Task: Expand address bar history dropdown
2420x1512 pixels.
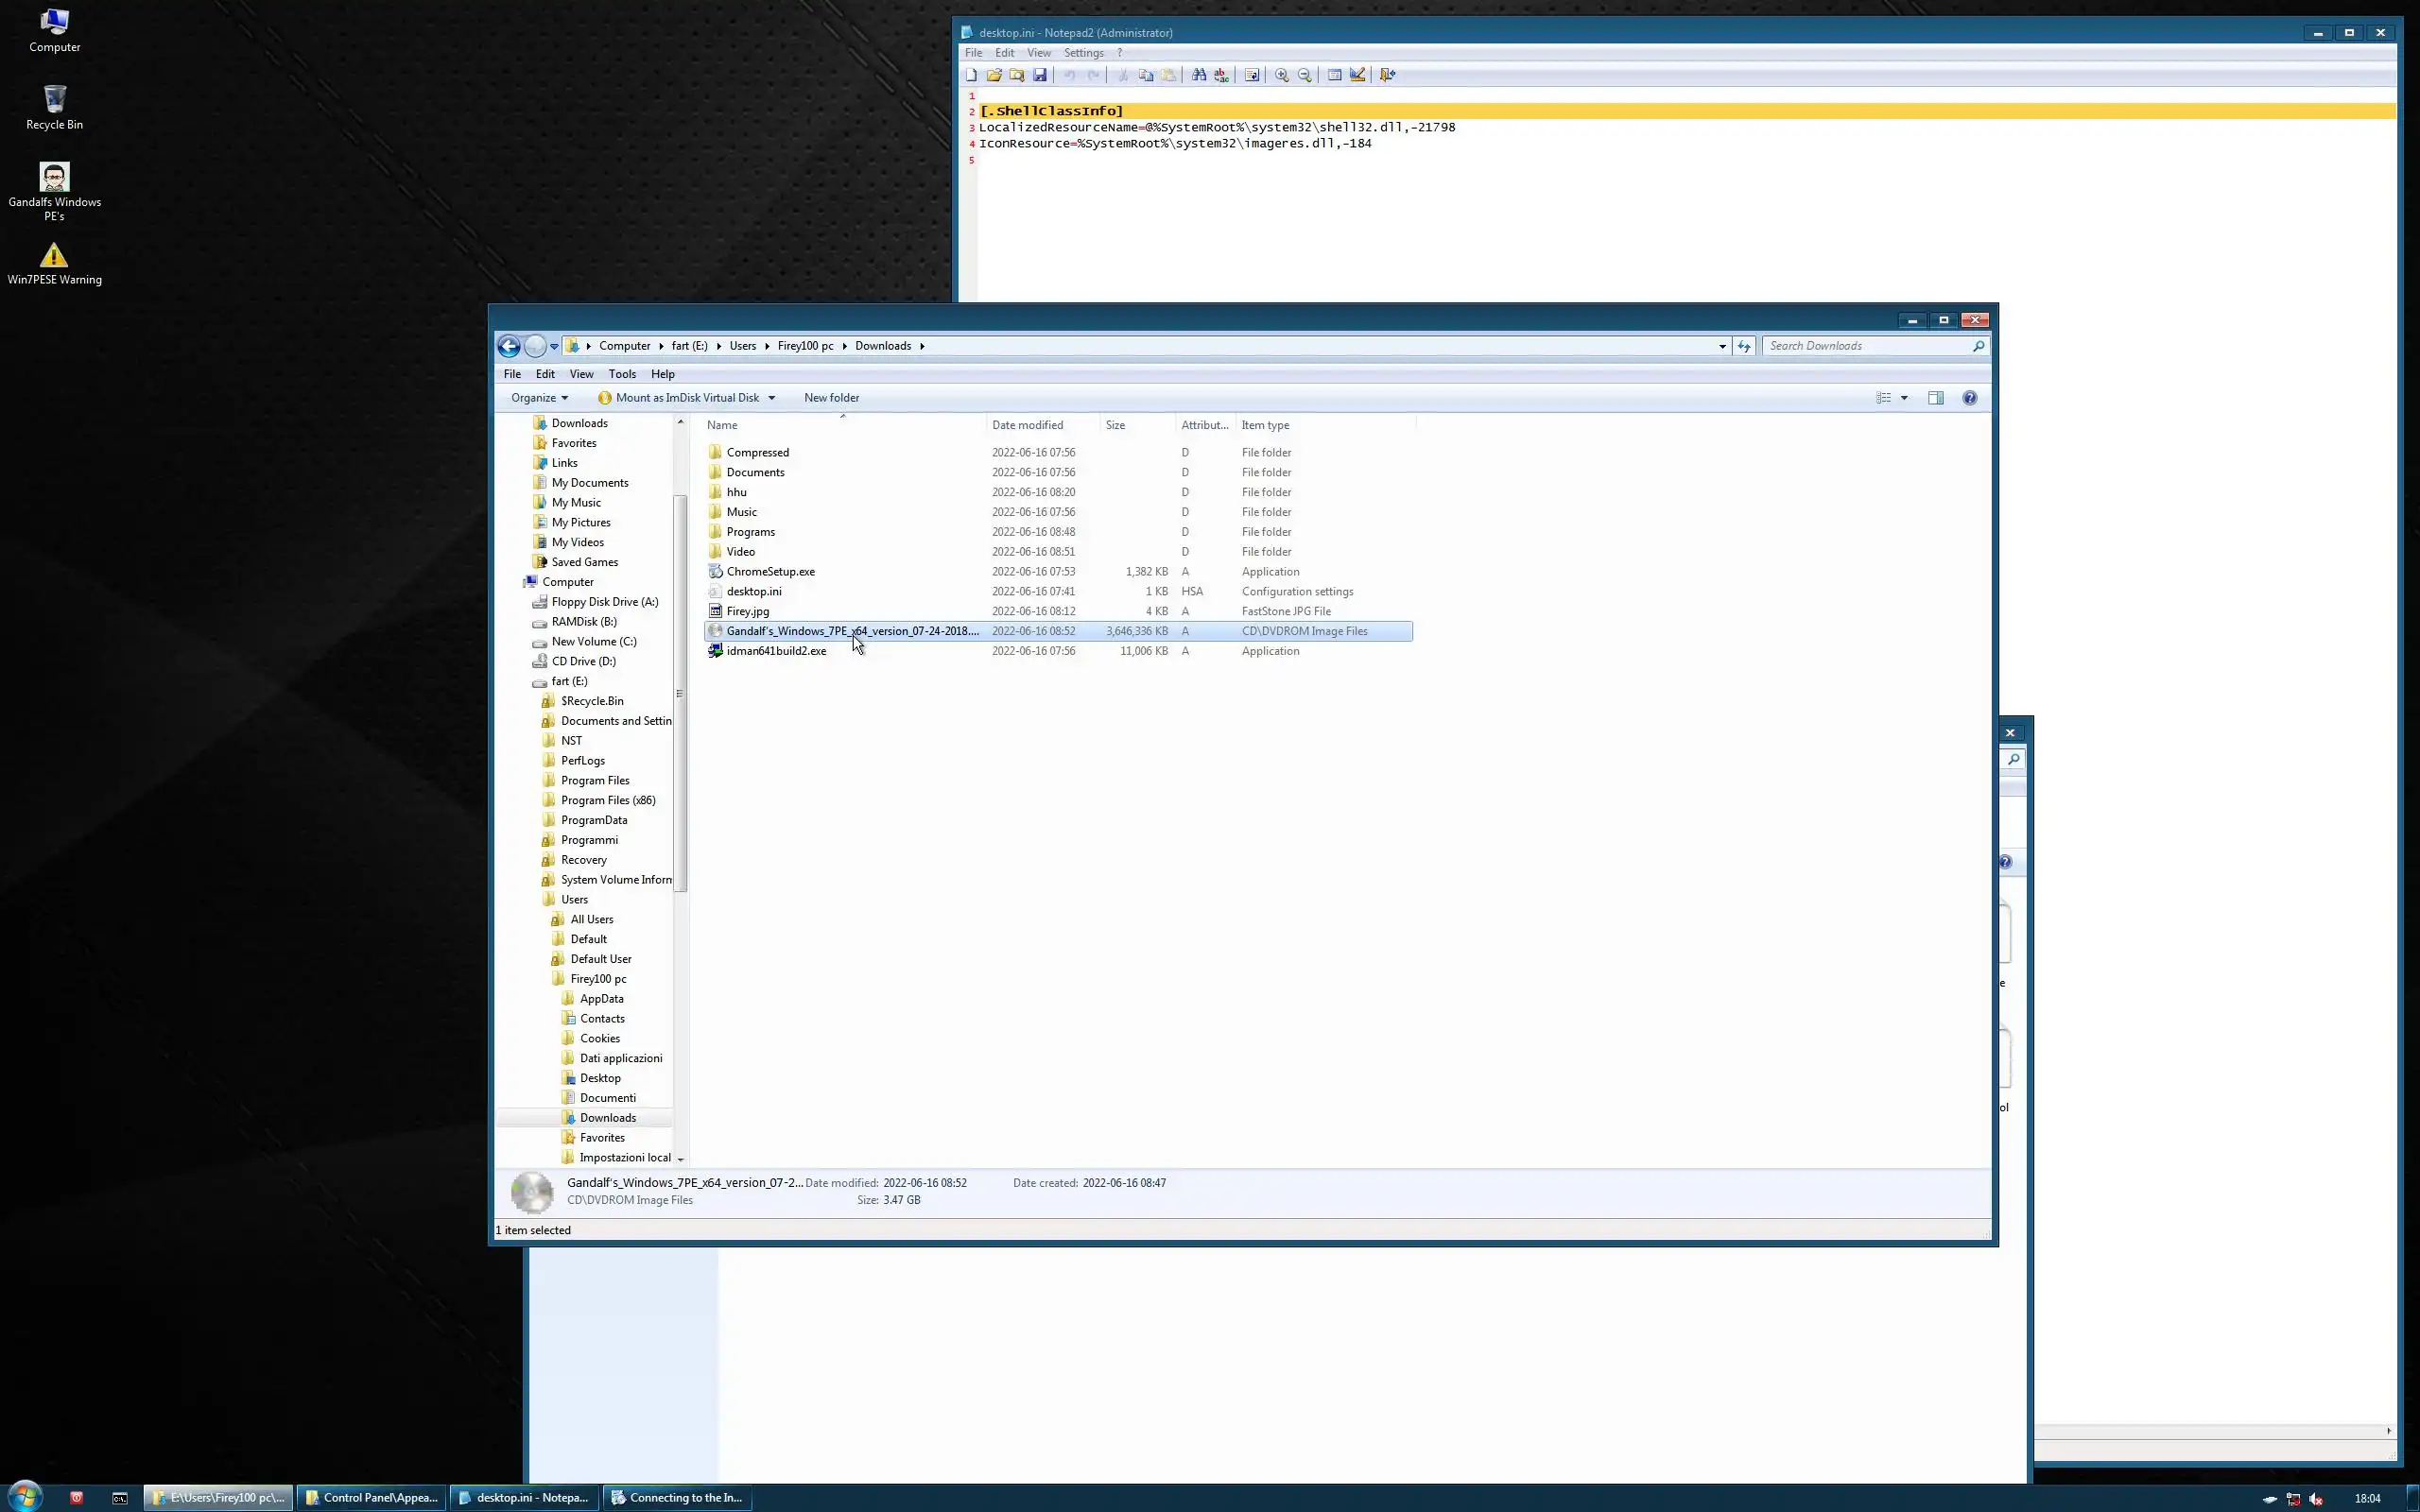Action: coord(1722,346)
